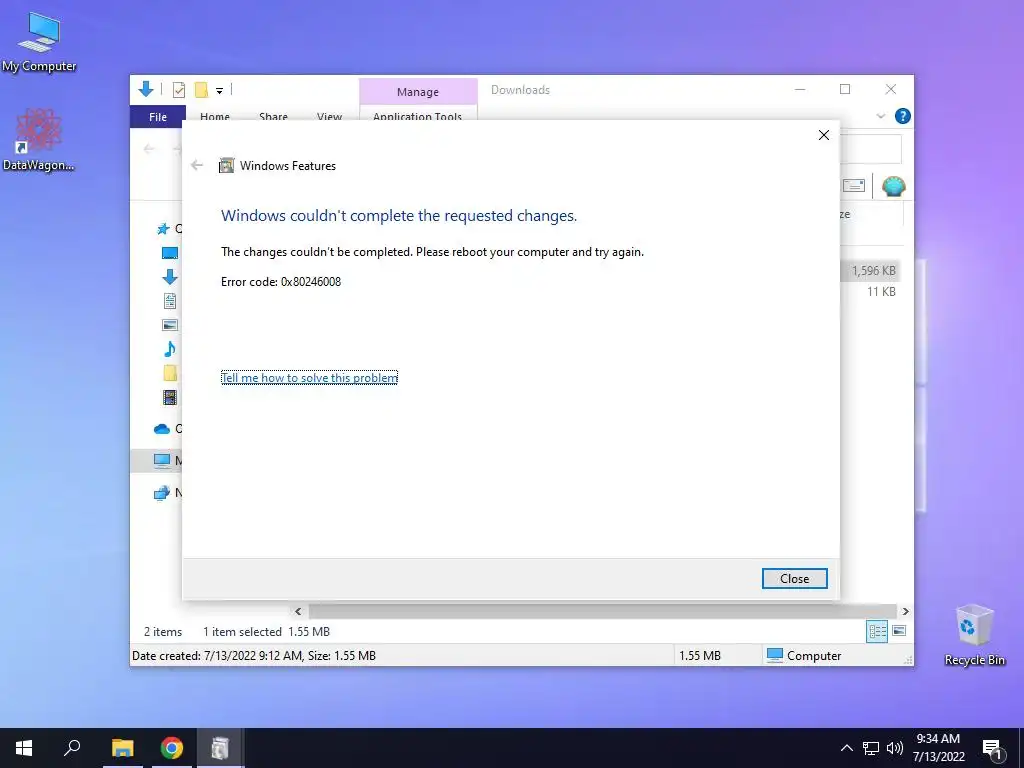Open the DataWagon desktop shortcut
This screenshot has width=1024, height=768.
point(38,140)
